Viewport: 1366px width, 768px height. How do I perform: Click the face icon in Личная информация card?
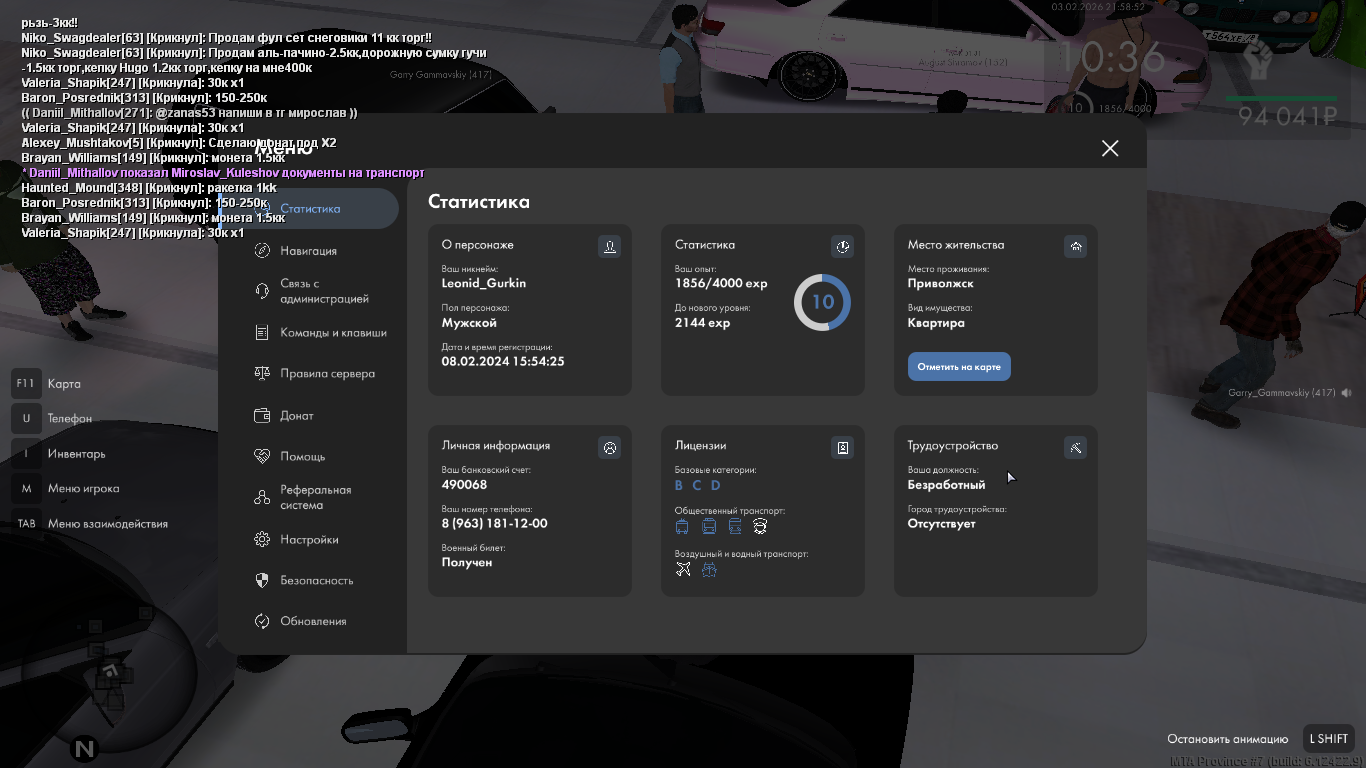(609, 448)
